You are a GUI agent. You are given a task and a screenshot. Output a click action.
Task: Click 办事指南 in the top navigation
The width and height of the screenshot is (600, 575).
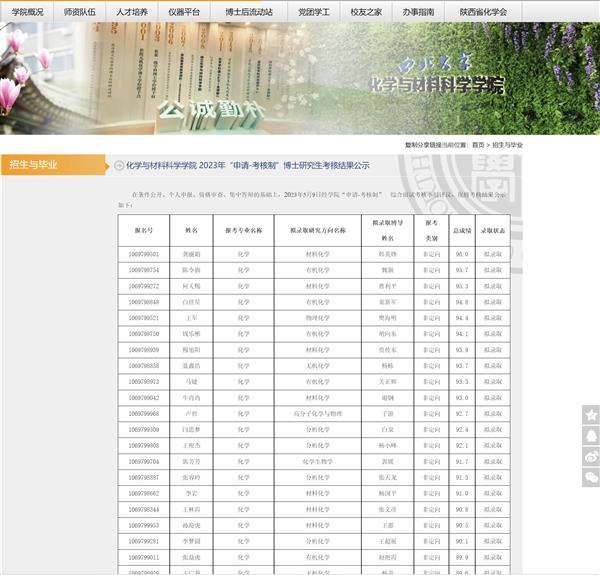(x=418, y=12)
